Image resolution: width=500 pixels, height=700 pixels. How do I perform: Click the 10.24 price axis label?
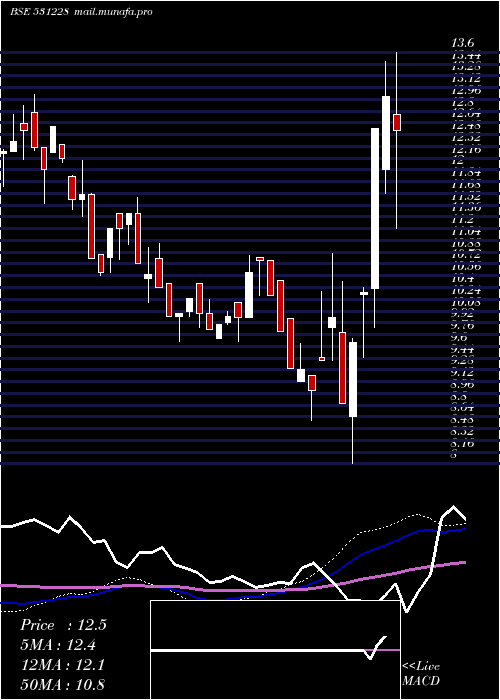click(466, 290)
